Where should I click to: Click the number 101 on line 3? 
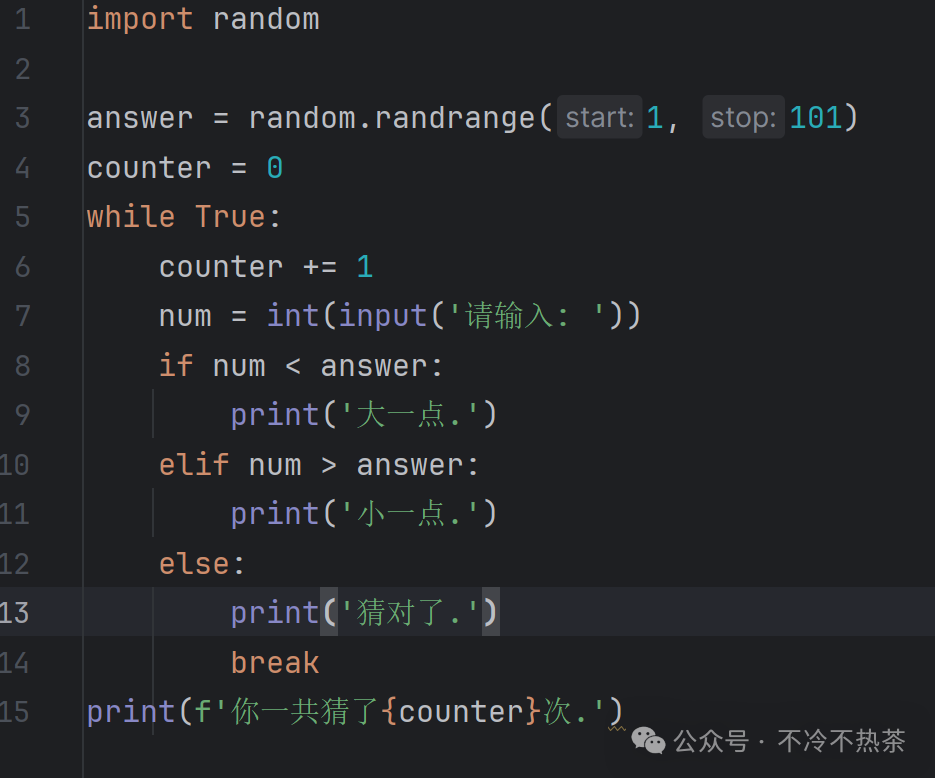pos(816,117)
